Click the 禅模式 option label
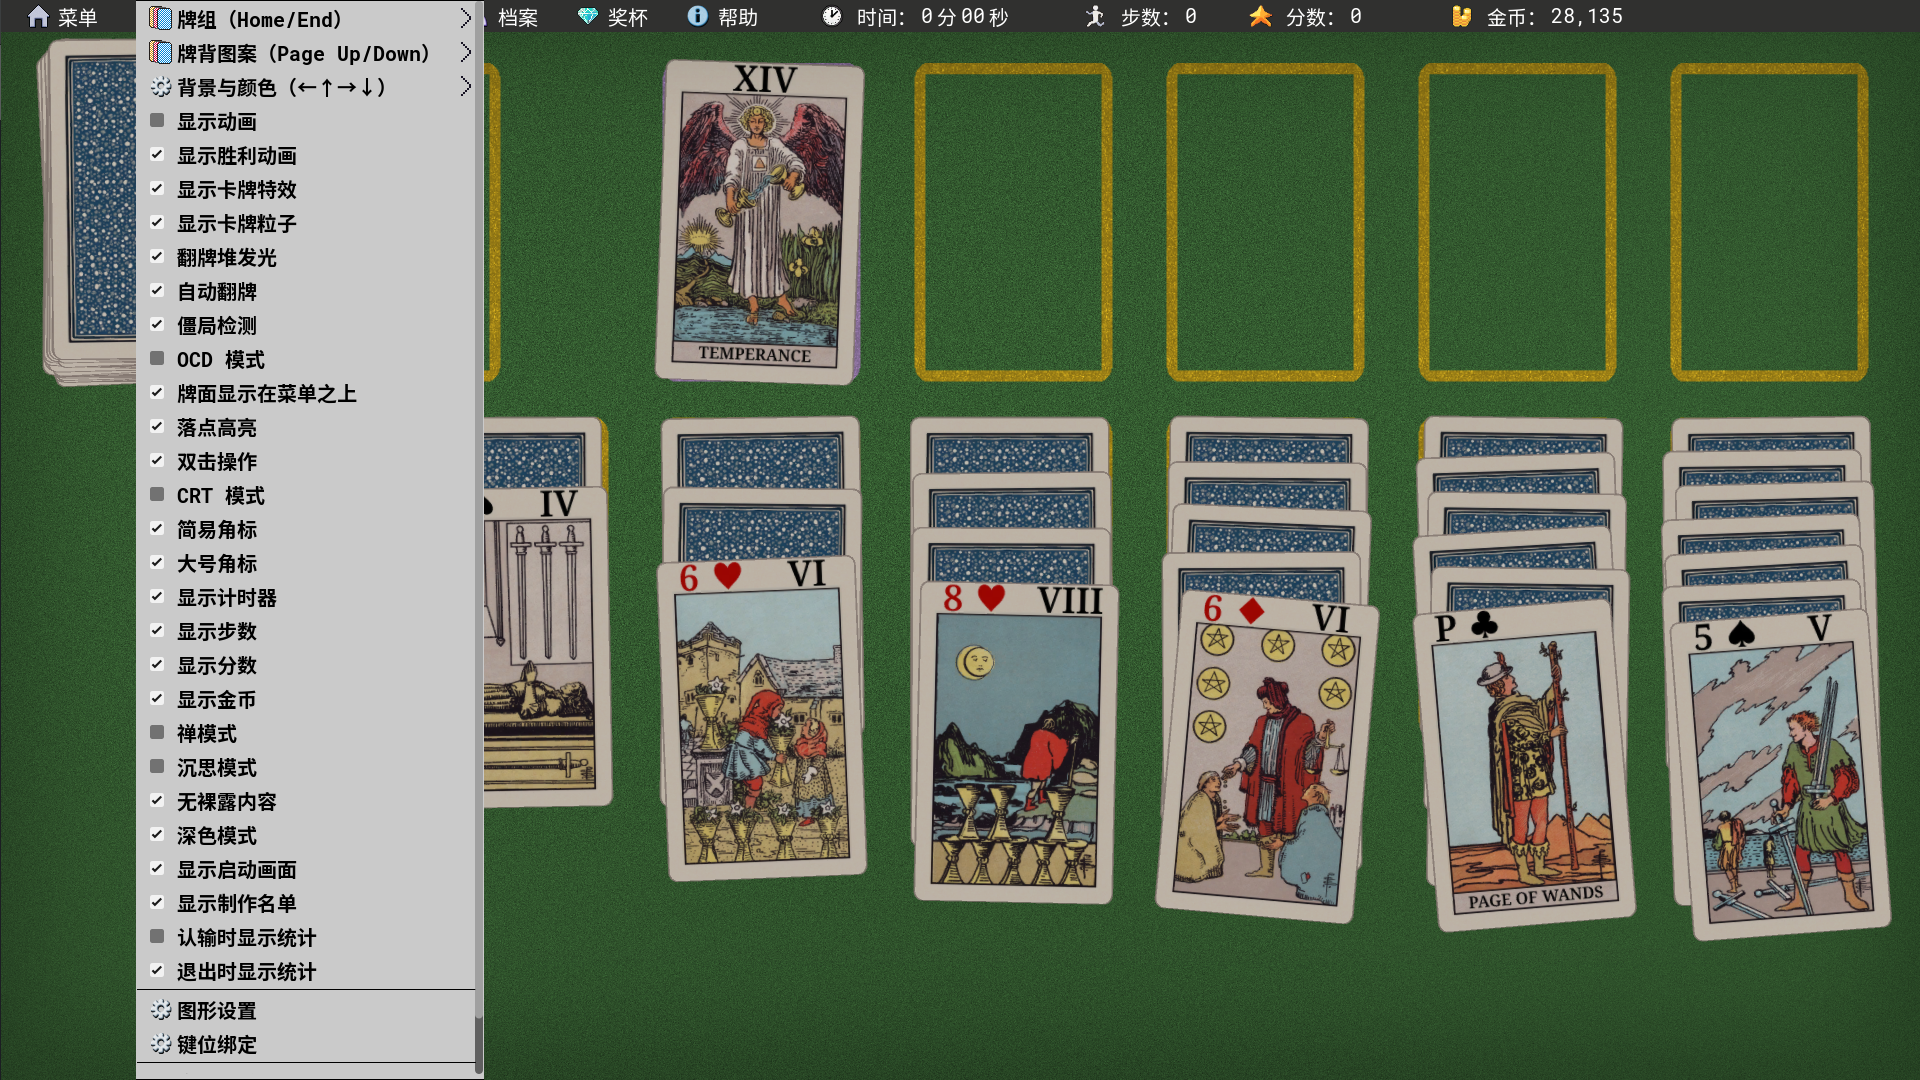This screenshot has width=1920, height=1080. 207,733
